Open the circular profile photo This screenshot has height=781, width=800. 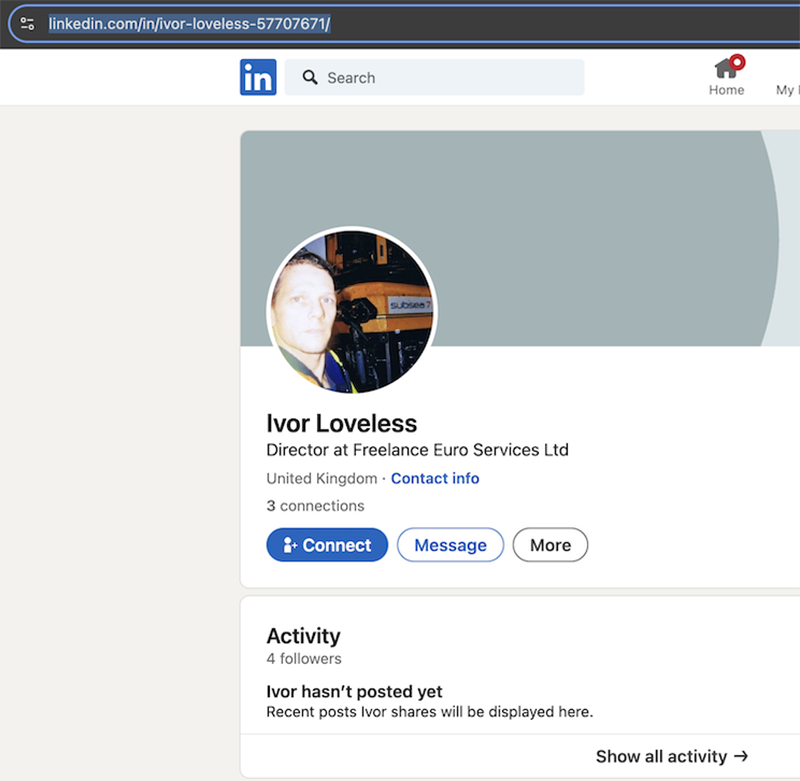click(x=351, y=311)
